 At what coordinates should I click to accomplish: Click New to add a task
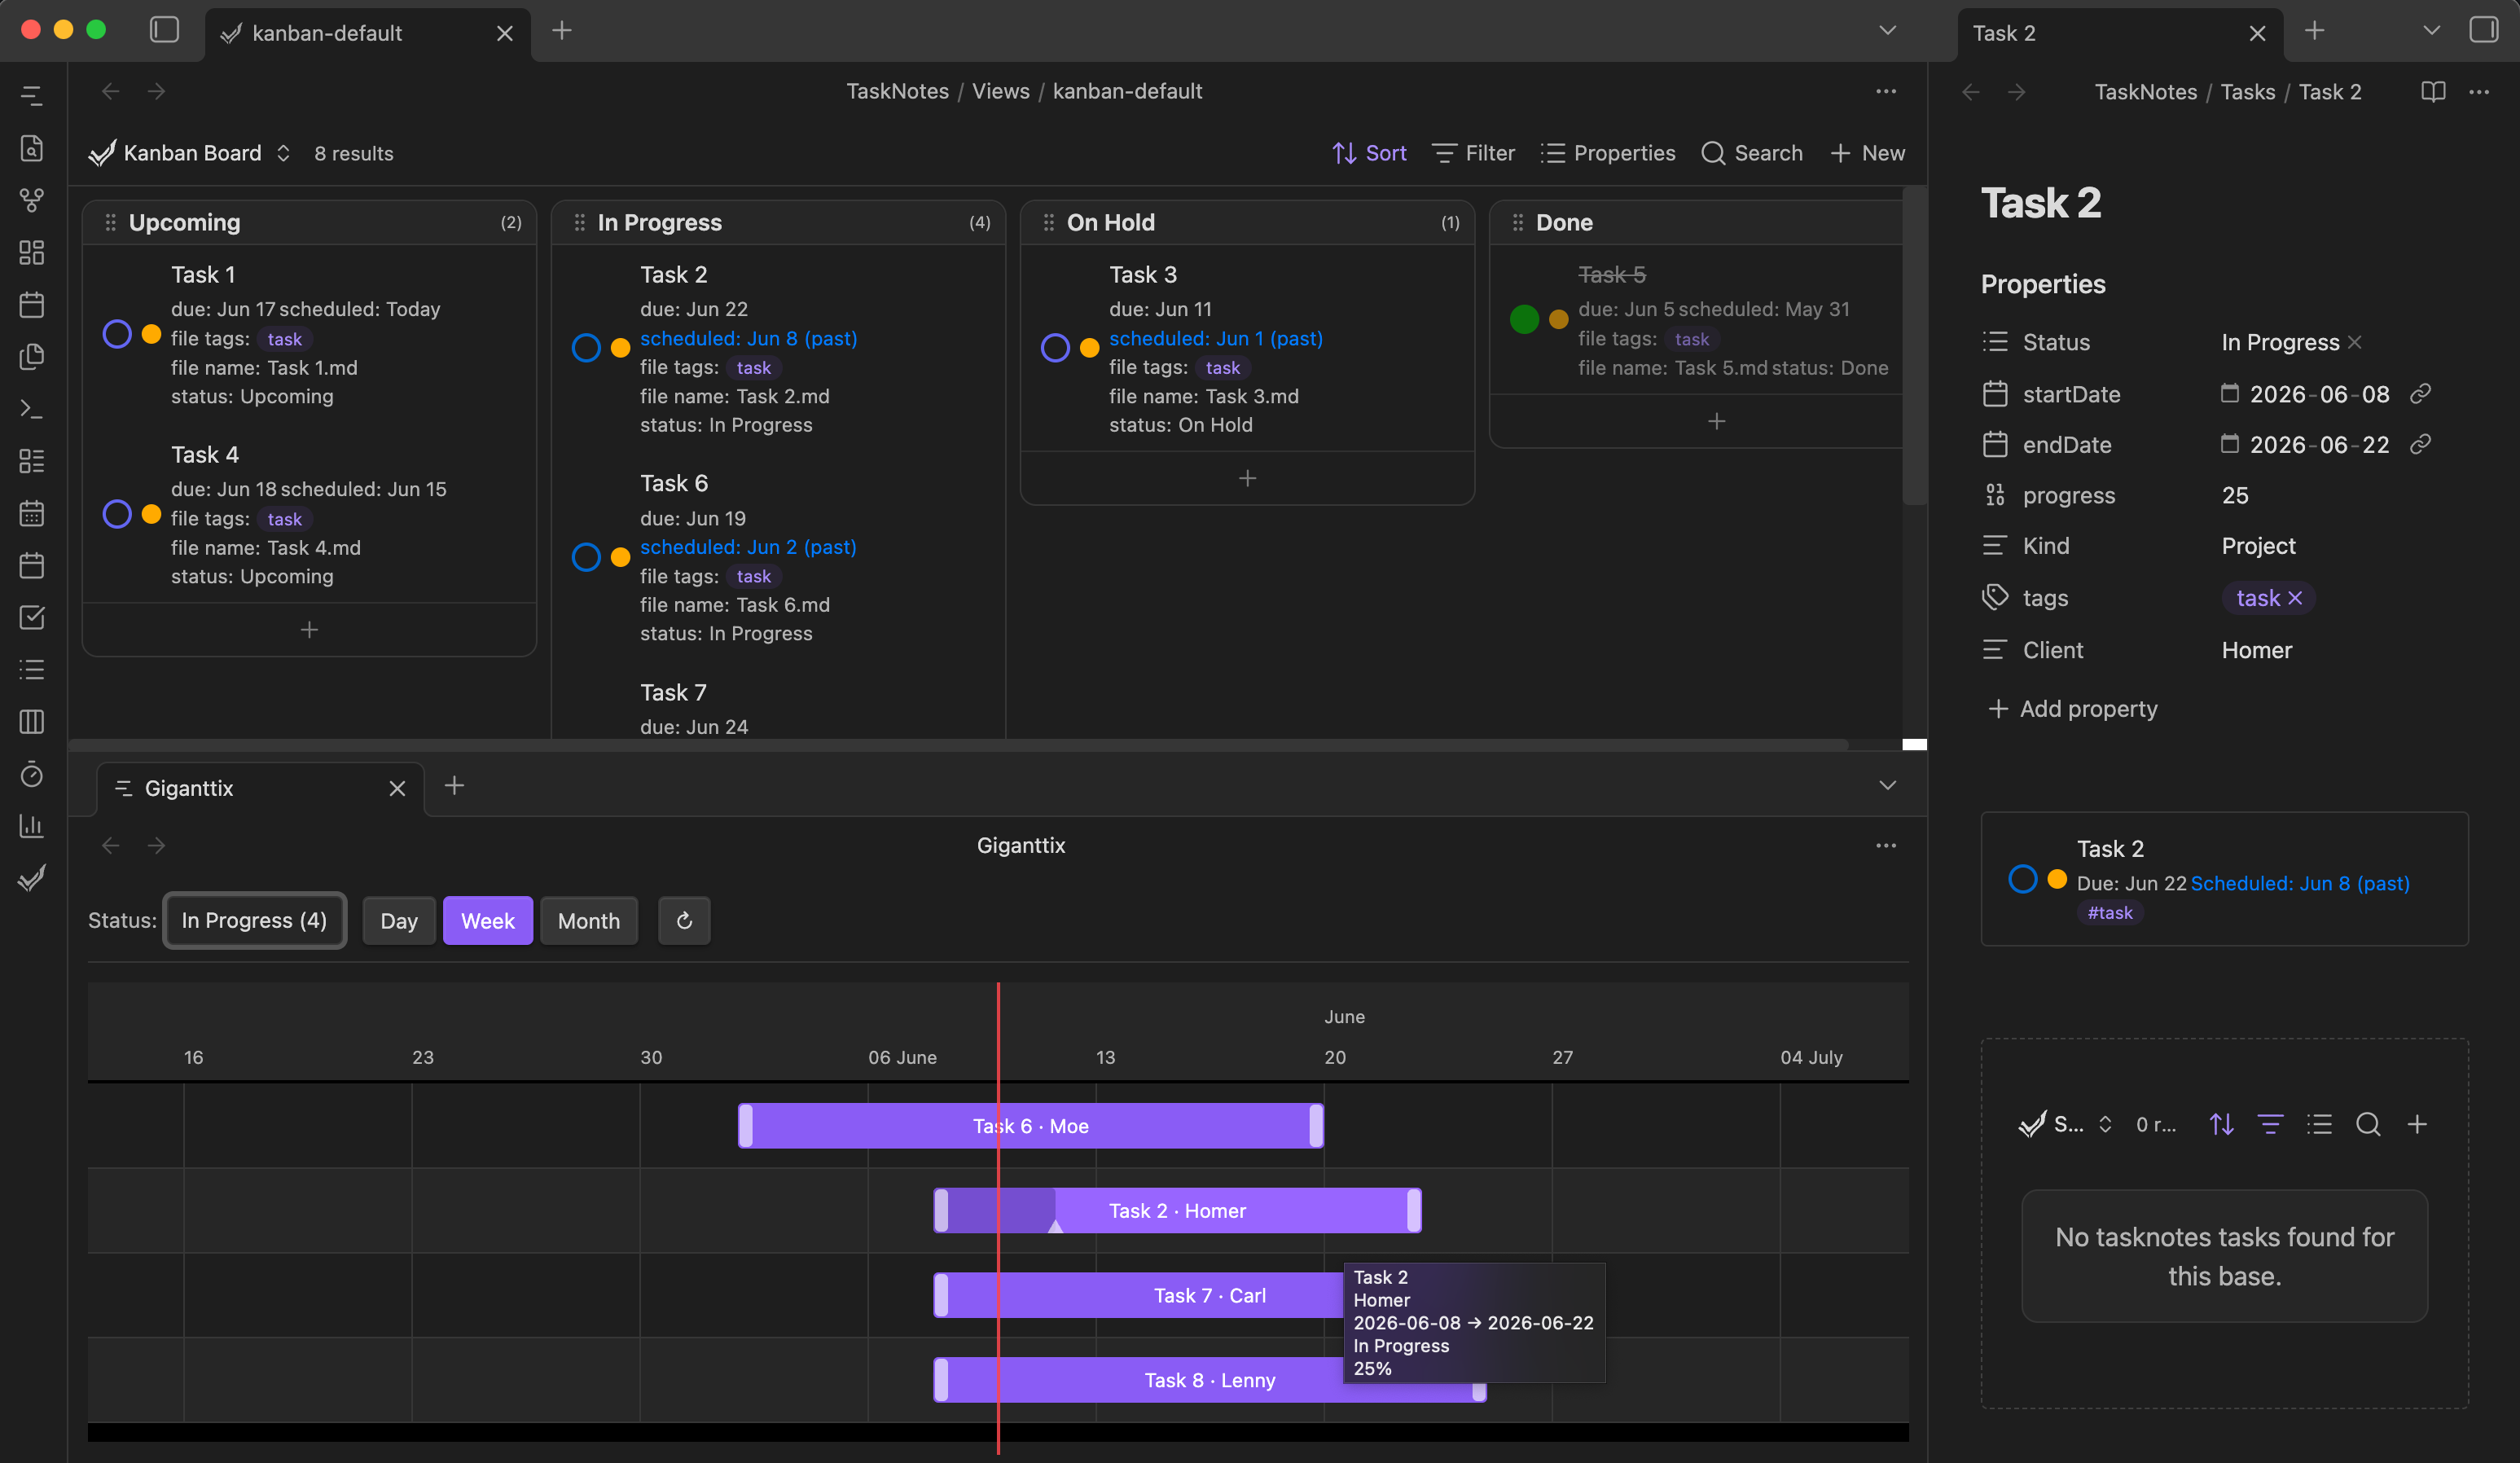[1867, 153]
